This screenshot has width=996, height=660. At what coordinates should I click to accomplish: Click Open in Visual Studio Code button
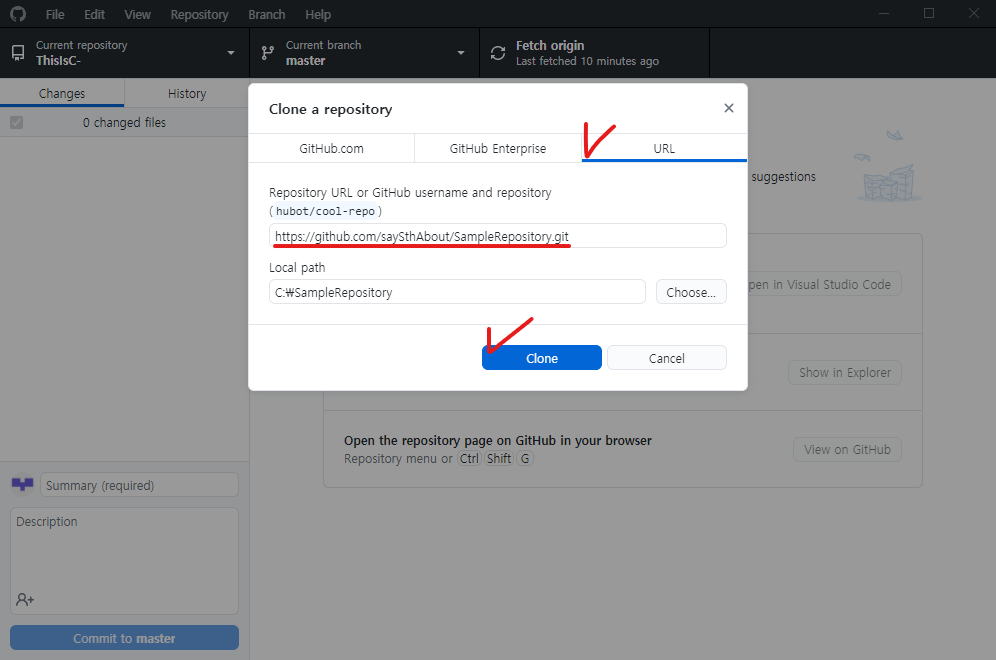click(824, 284)
